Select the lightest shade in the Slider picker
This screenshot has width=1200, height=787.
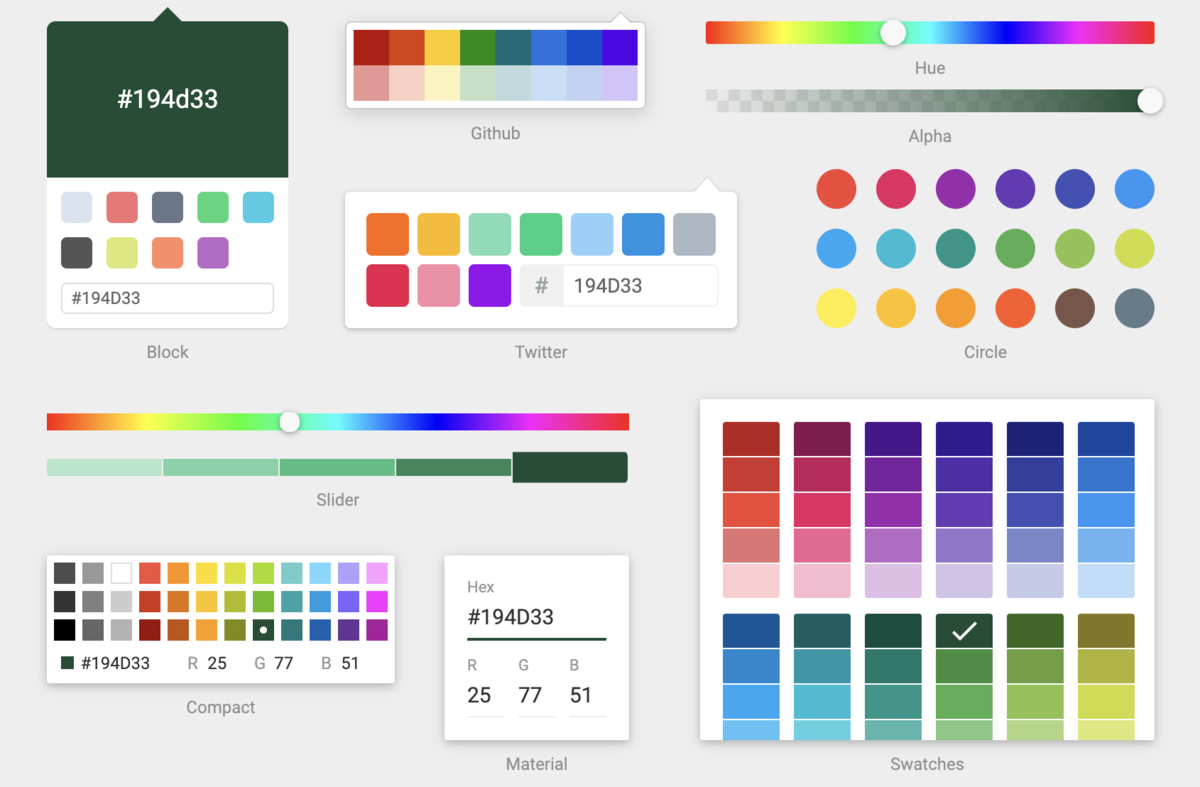(103, 467)
